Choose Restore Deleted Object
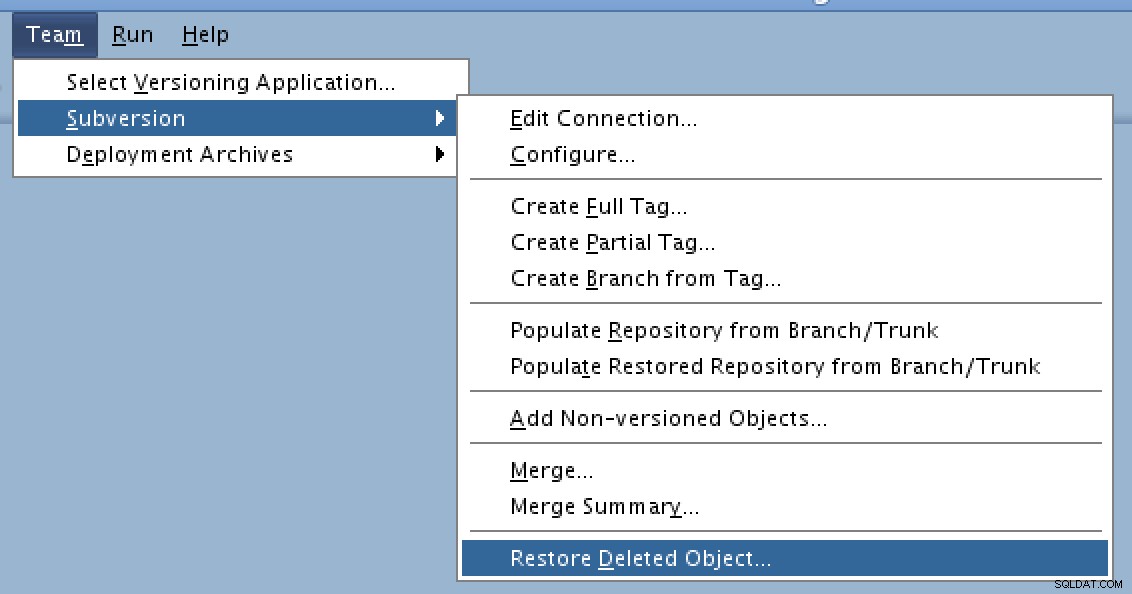1132x594 pixels. pyautogui.click(x=785, y=559)
